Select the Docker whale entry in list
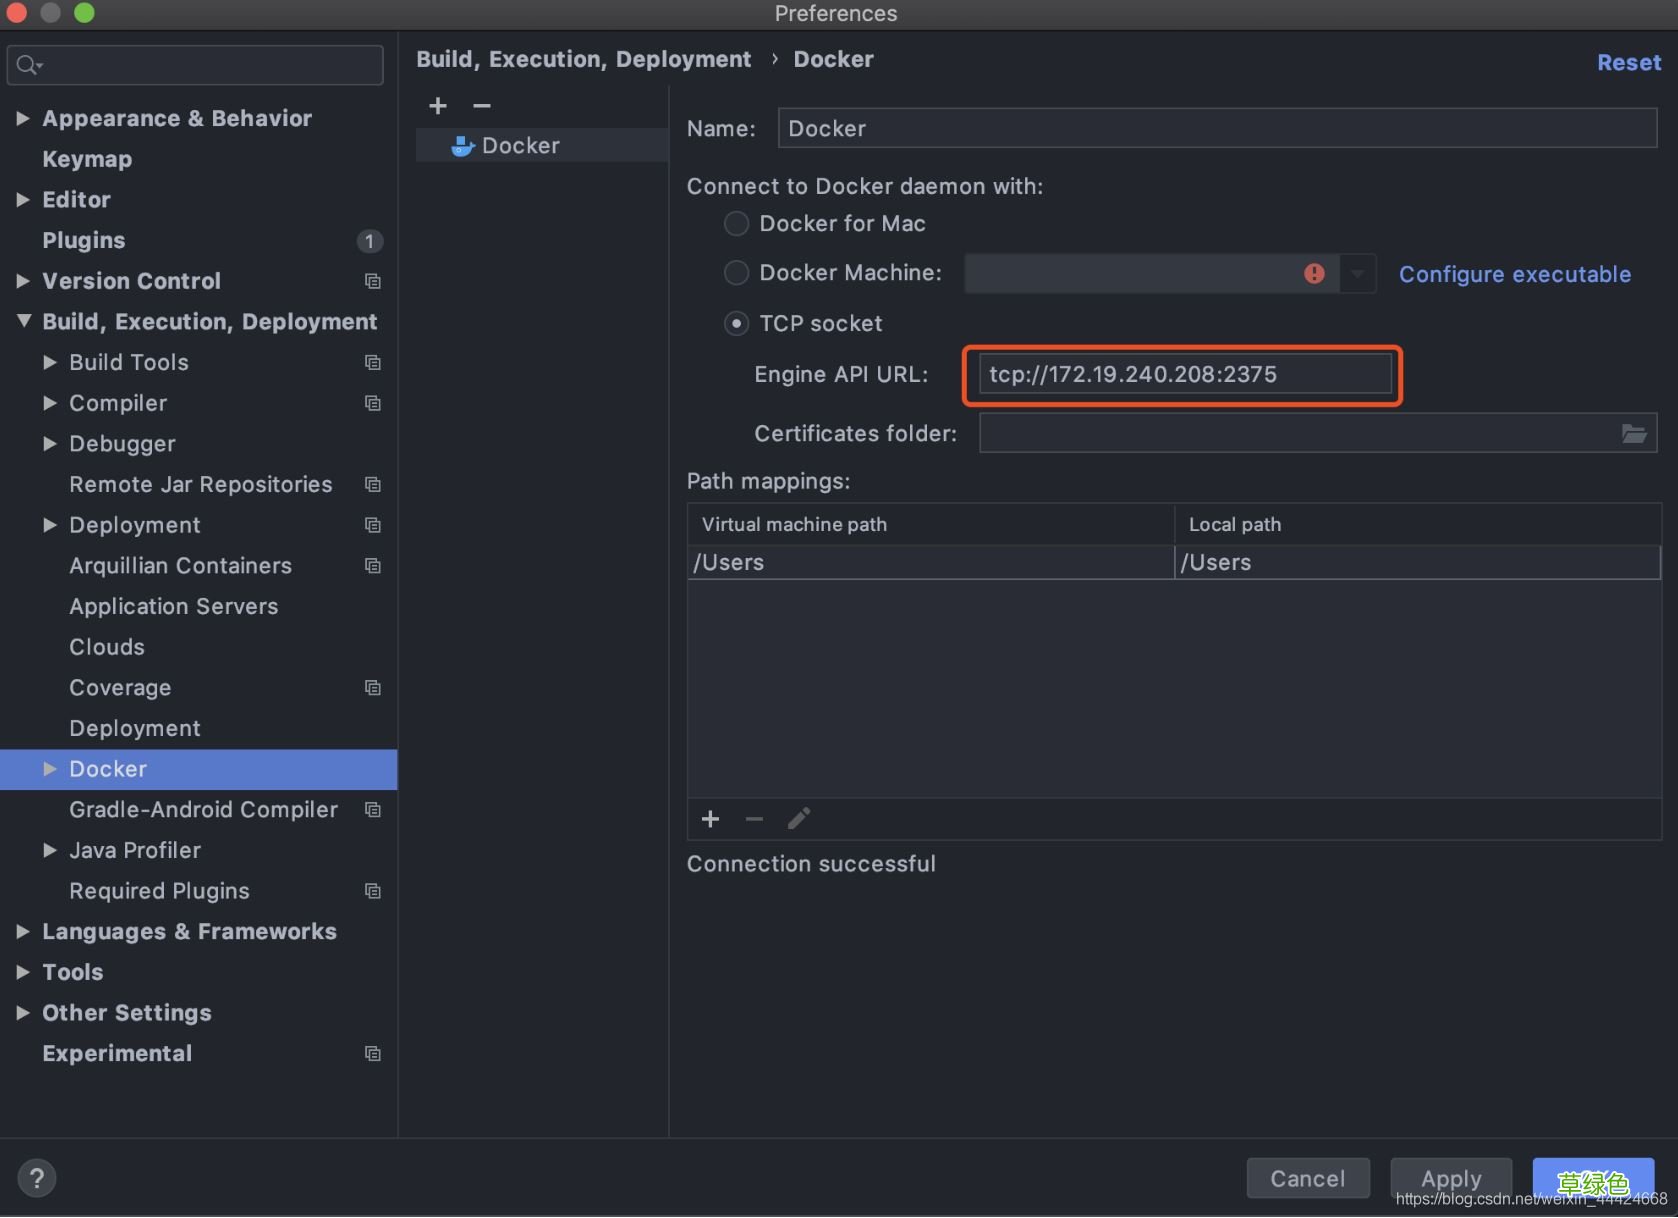1678x1218 pixels. tap(541, 145)
